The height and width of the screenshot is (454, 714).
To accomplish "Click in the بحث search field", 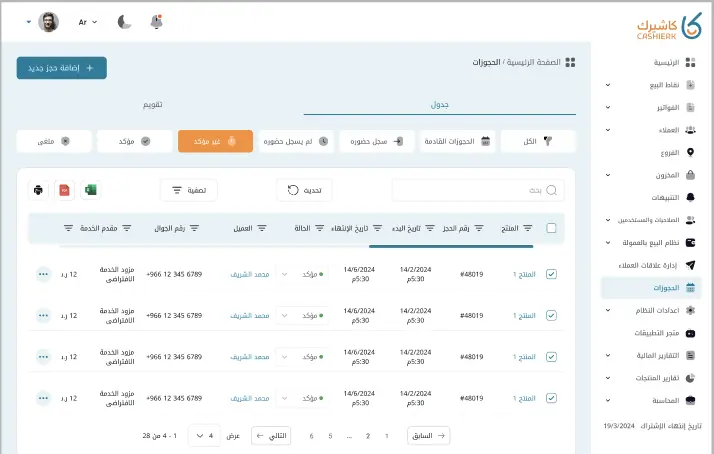I will [x=478, y=190].
